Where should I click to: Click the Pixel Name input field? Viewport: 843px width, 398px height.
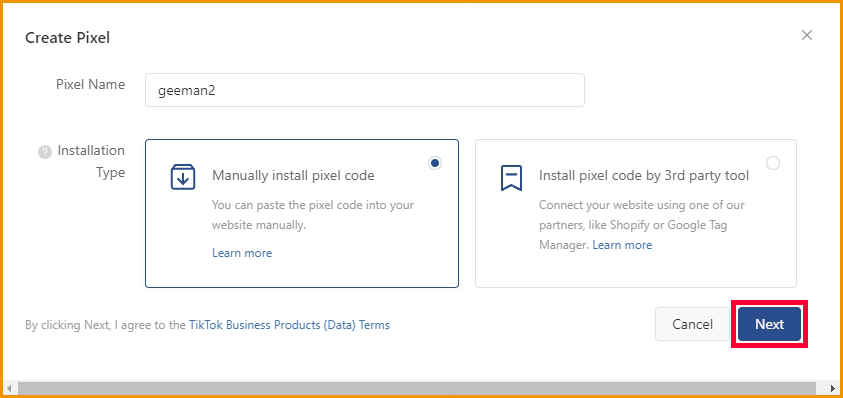coord(365,90)
